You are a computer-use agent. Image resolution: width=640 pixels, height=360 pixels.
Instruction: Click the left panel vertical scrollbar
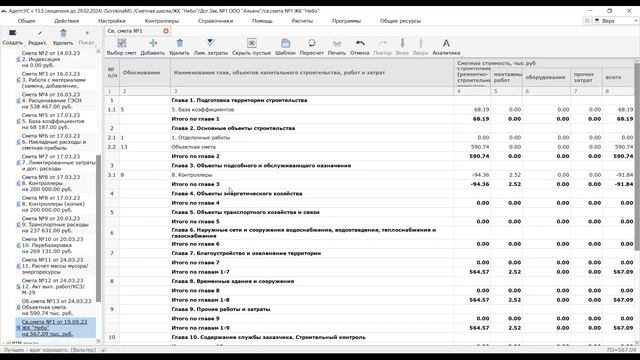[x=98, y=229]
